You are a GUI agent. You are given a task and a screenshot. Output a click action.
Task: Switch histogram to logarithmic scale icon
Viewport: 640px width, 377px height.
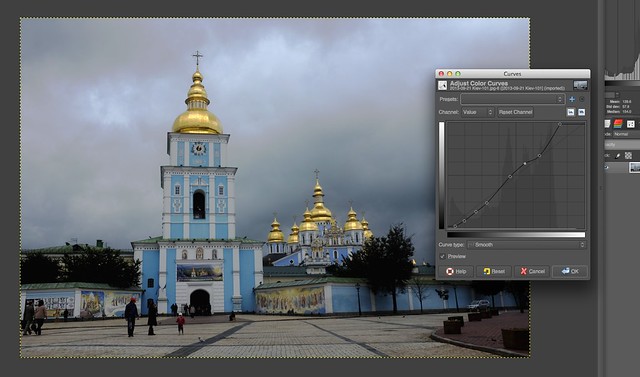click(x=582, y=112)
